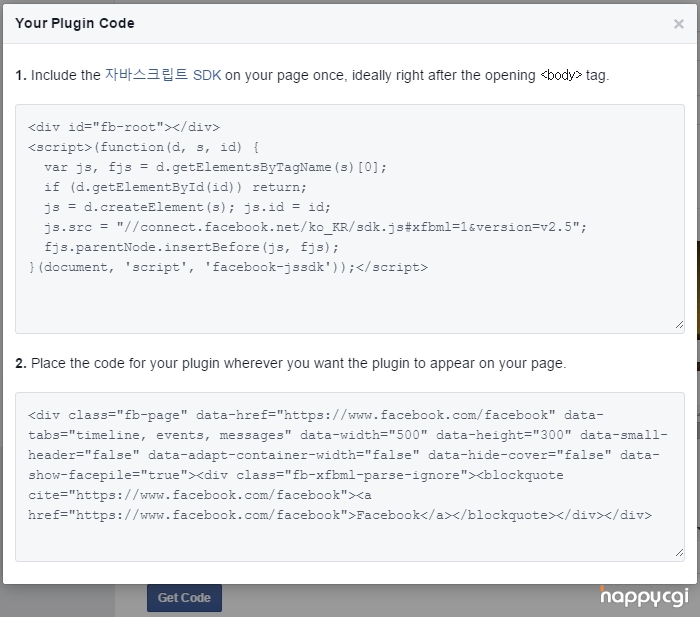
Task: Click the plugin code box resize handle
Action: click(x=679, y=553)
